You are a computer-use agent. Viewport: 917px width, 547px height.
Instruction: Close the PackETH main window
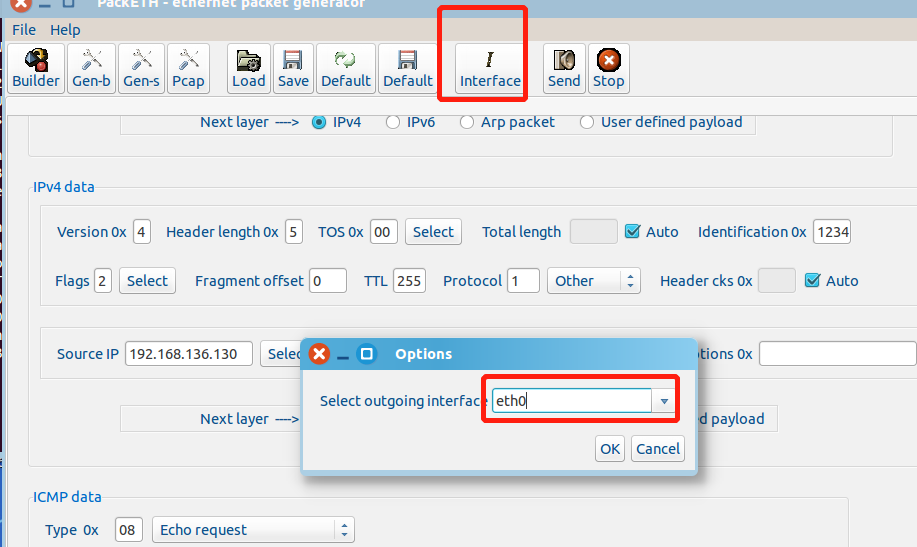[x=20, y=5]
